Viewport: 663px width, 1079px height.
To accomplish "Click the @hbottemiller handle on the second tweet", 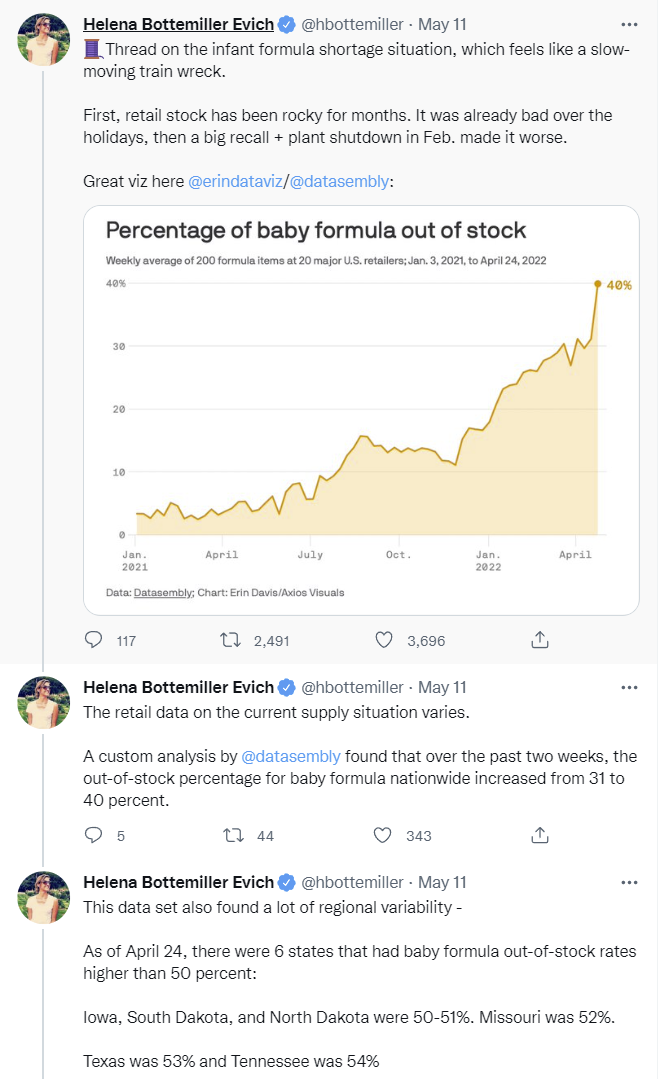I will [352, 687].
